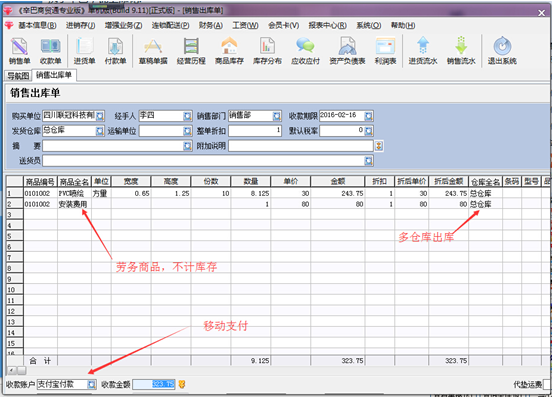Open the 收款单 toolbar icon
Image resolution: width=552 pixels, height=399 pixels.
click(51, 51)
